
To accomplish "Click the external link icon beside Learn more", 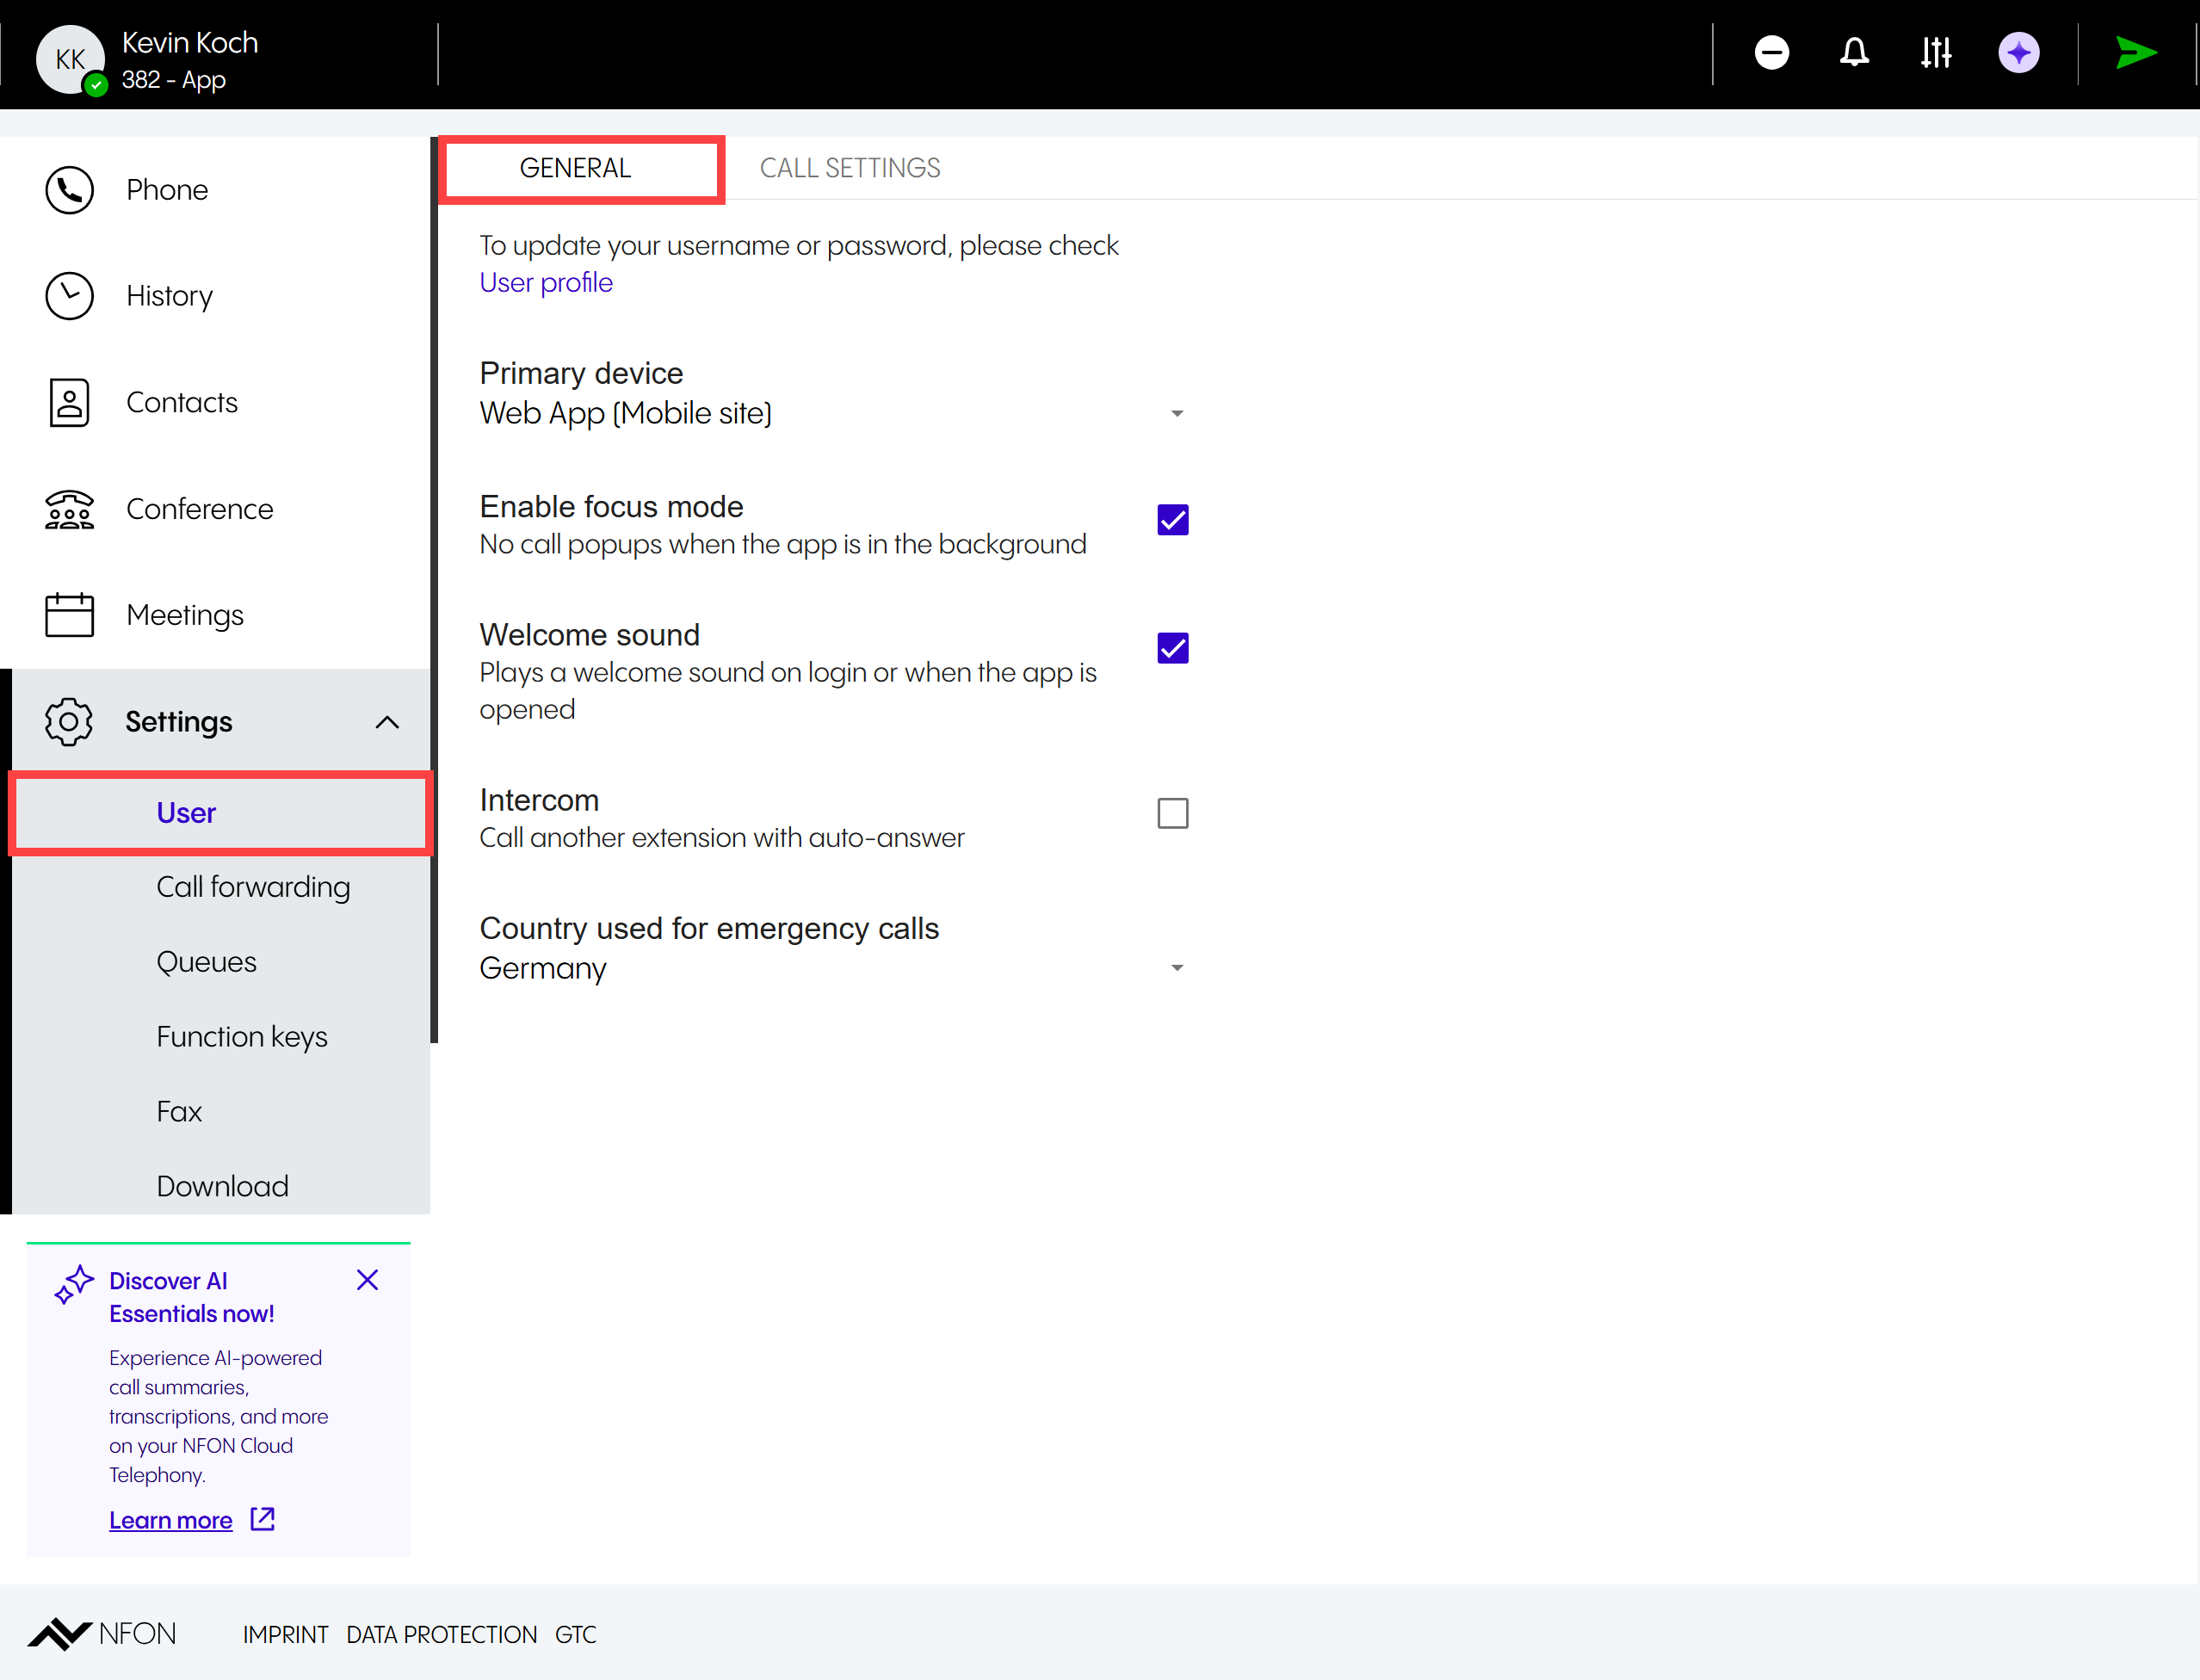I will [262, 1519].
